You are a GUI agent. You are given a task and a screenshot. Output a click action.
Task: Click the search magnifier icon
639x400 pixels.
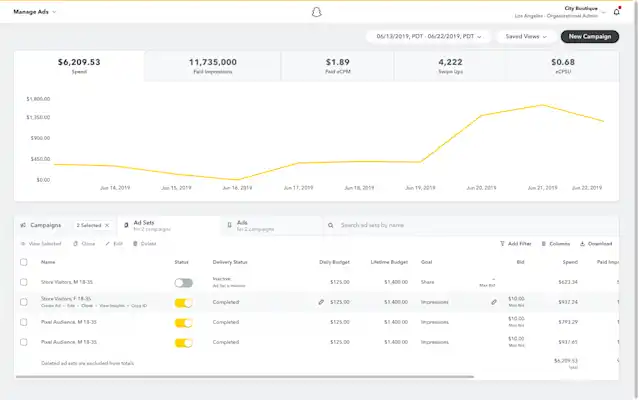coord(331,225)
